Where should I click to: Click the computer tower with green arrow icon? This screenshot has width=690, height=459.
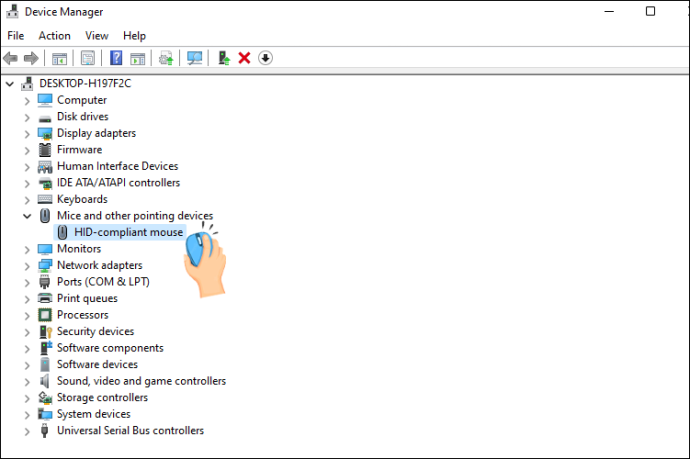(x=224, y=58)
